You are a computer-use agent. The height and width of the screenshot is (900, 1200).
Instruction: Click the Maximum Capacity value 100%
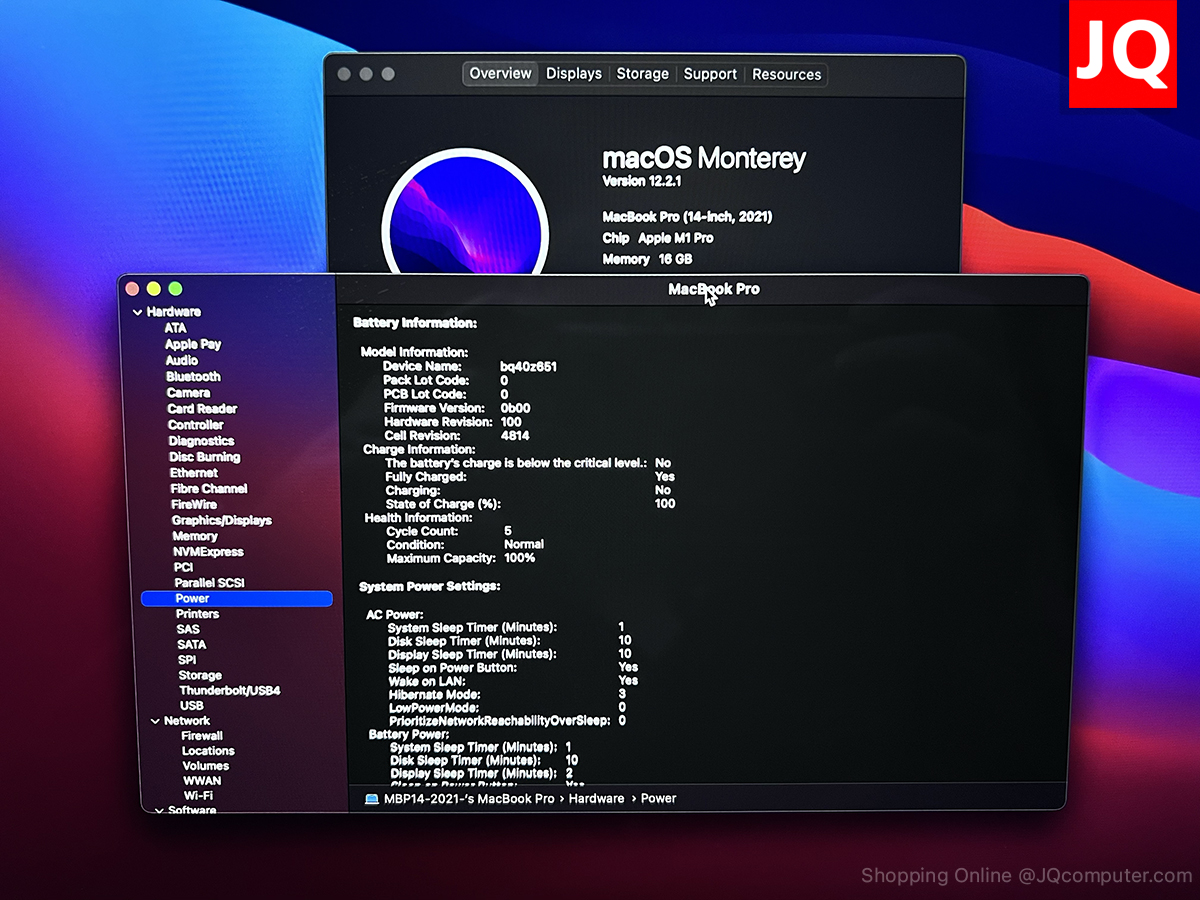(520, 558)
